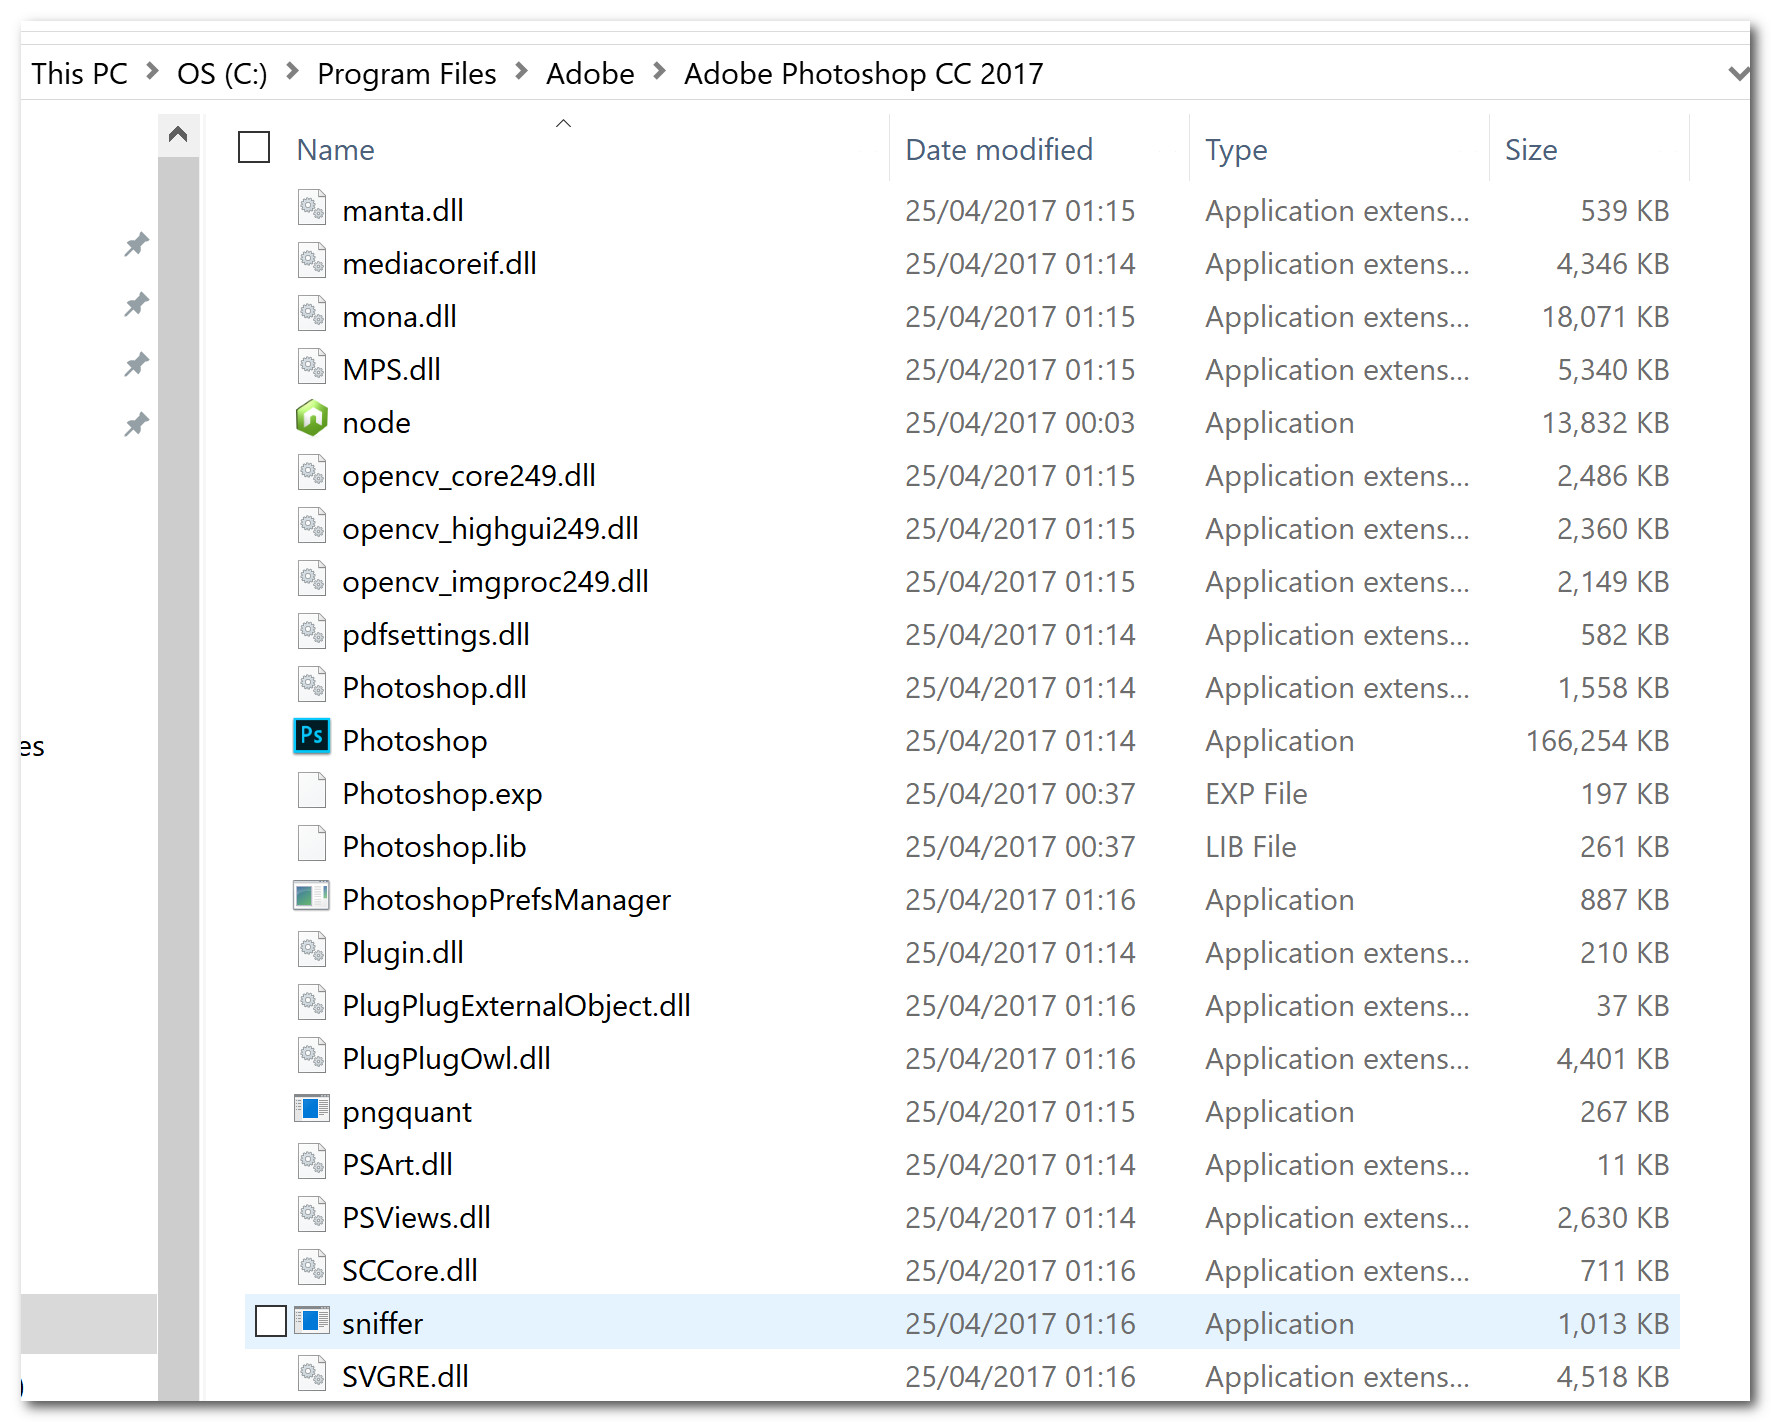Select the green node application icon
This screenshot has height=1422, width=1771.
[312, 419]
